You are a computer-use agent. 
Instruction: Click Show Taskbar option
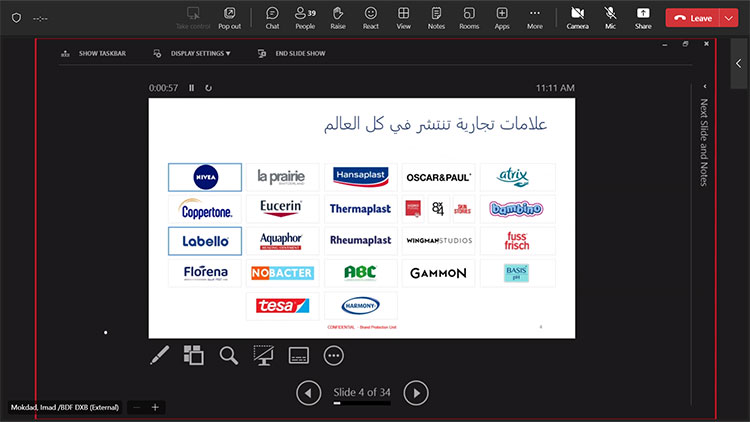click(x=94, y=53)
